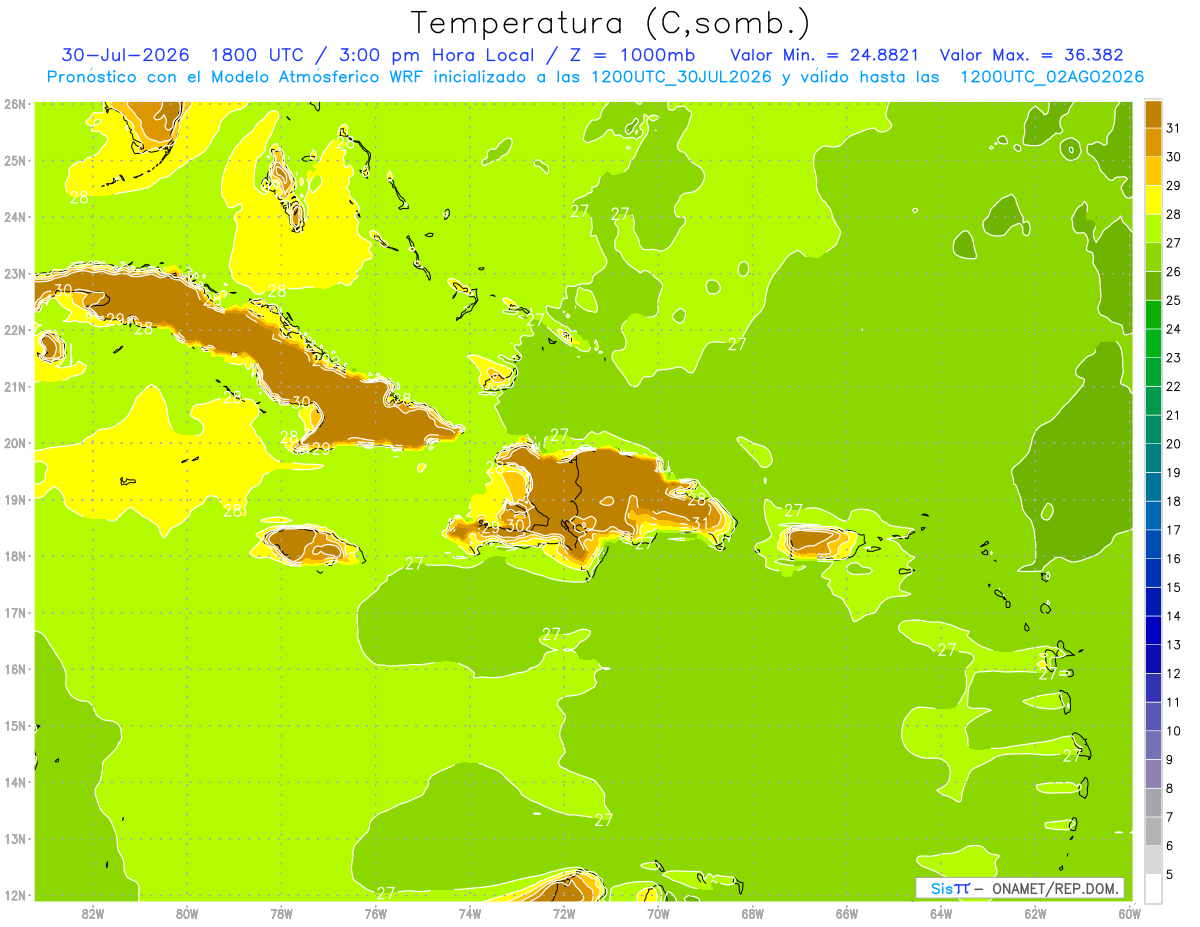Click the brown legend swatch above label 31
This screenshot has width=1200, height=927.
click(1153, 114)
